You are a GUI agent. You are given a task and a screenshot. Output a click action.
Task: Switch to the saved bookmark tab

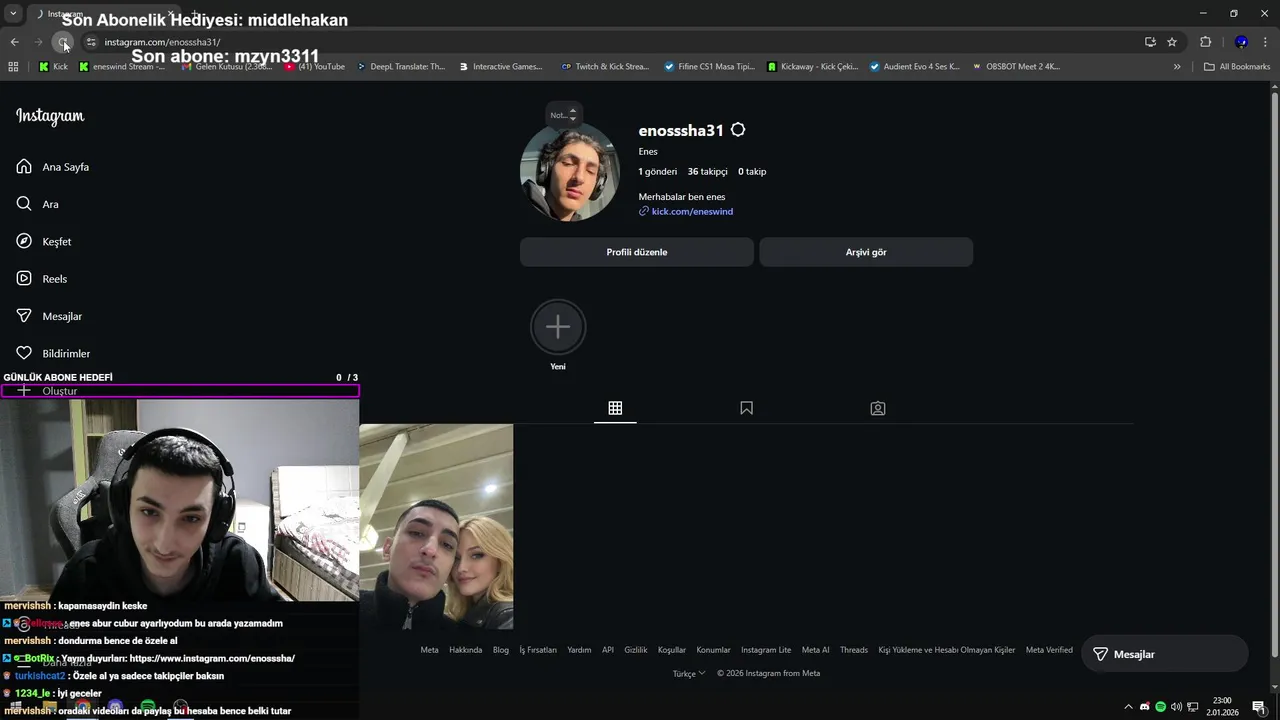tap(746, 408)
